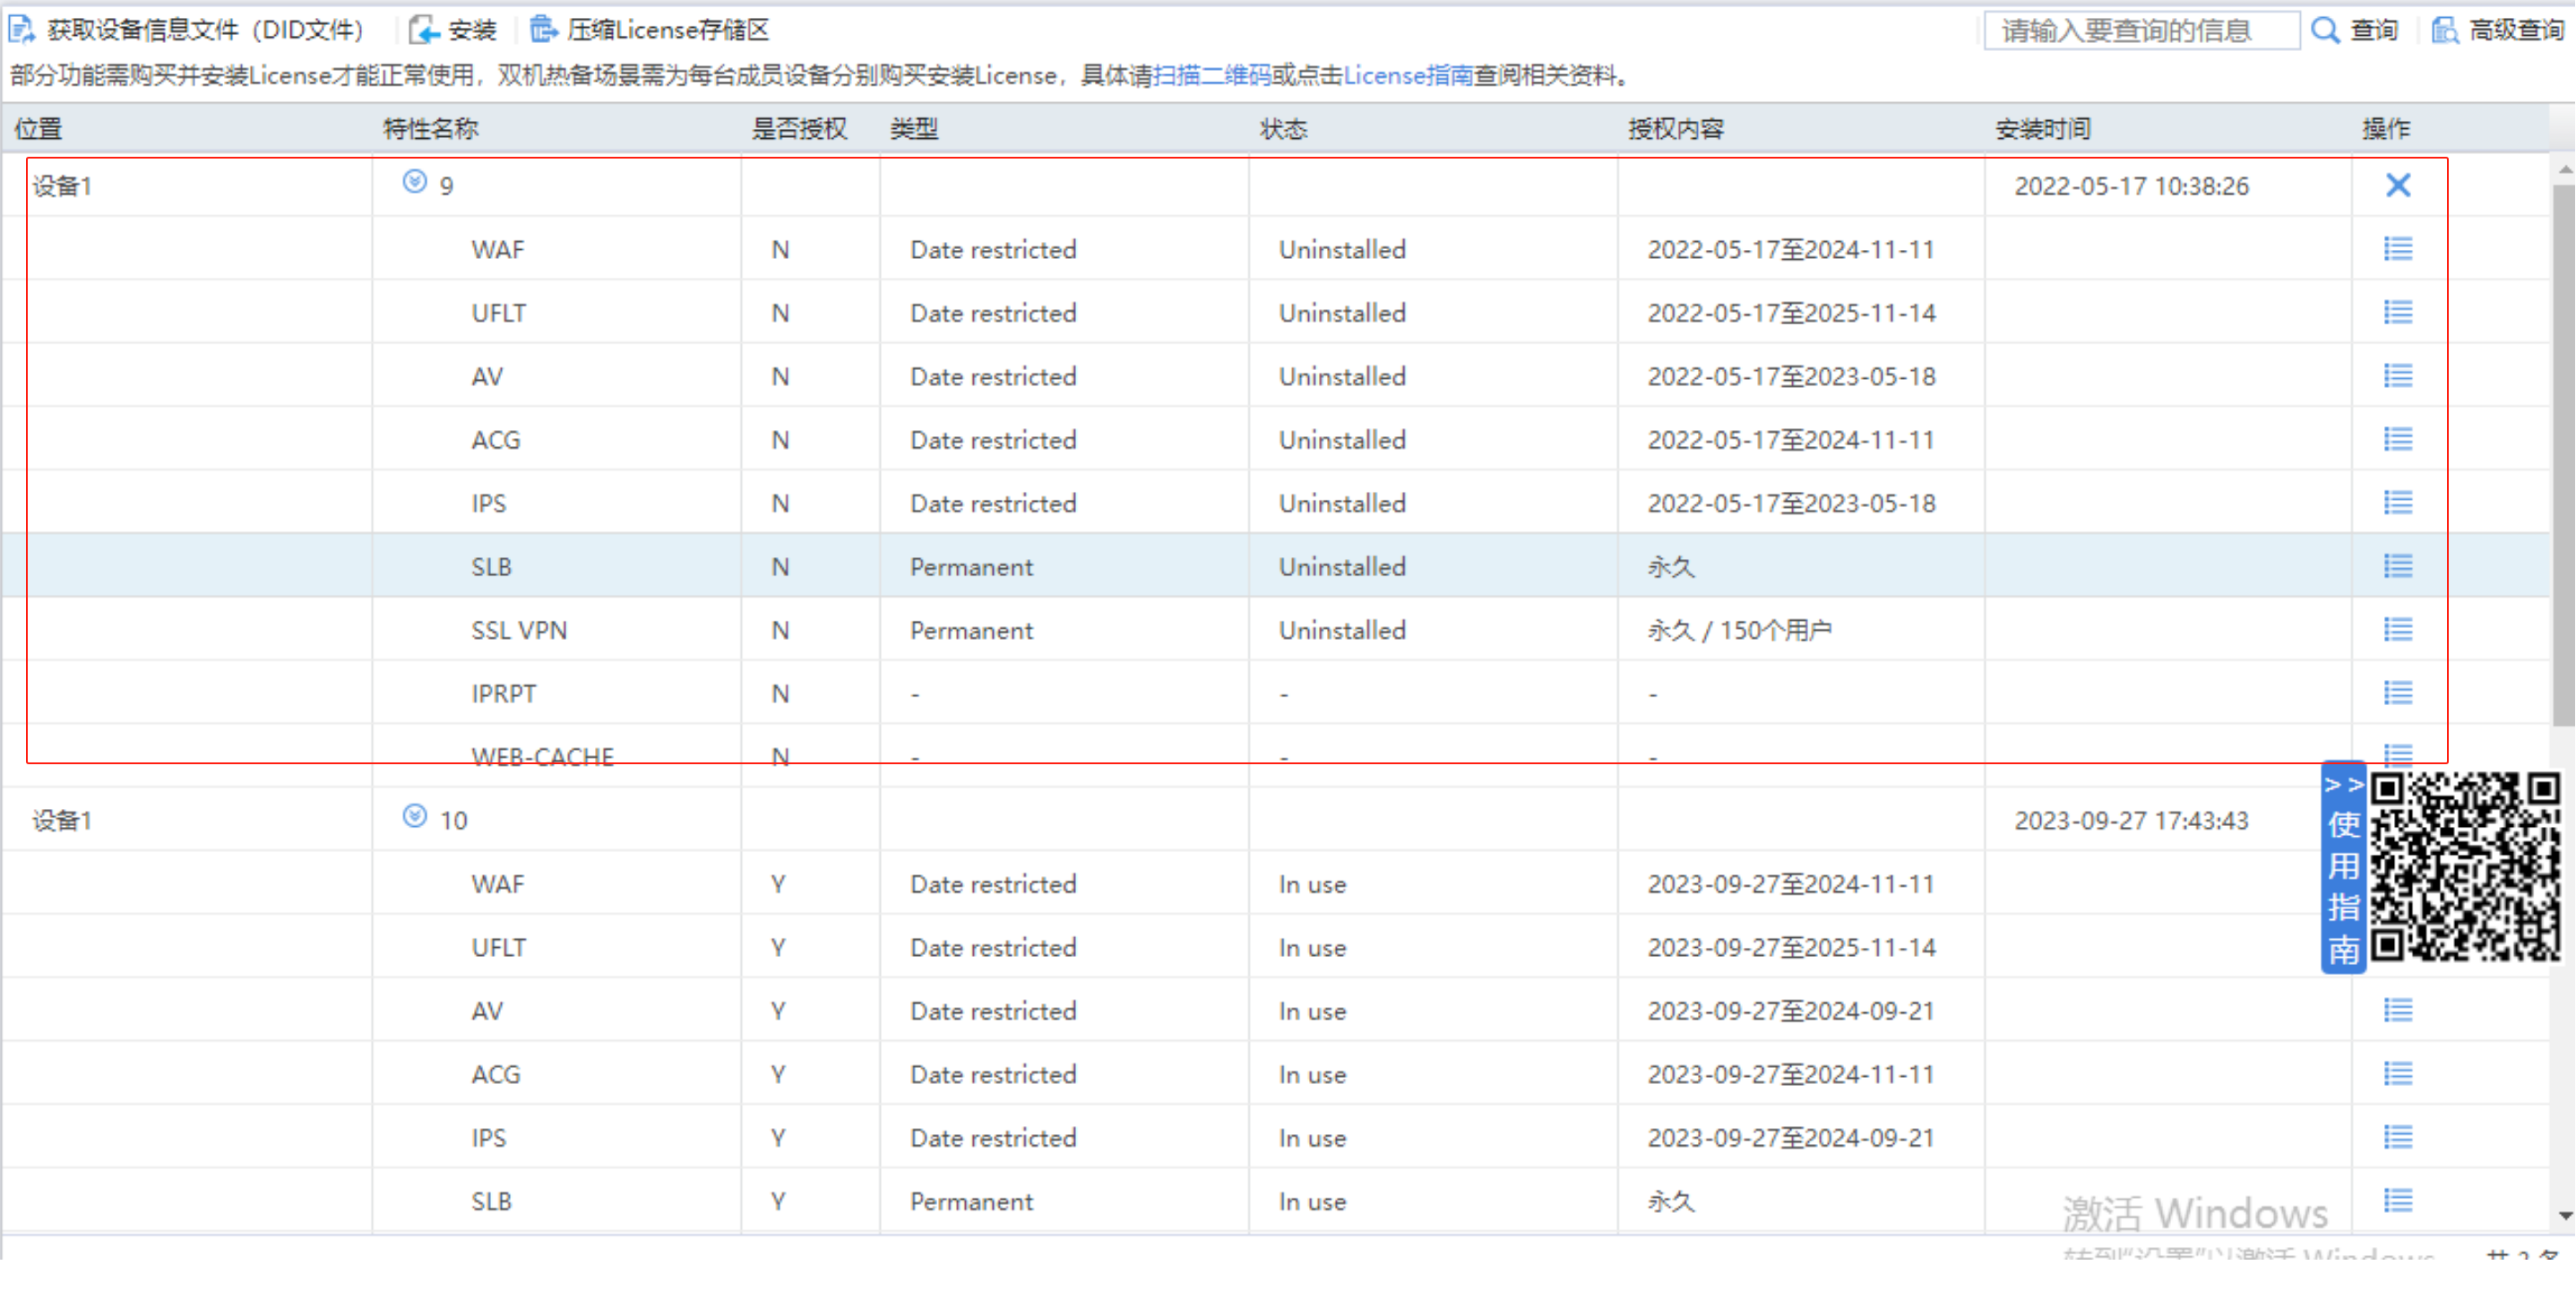Collapse license group 10
Image resolution: width=2576 pixels, height=1291 pixels.
coord(415,817)
